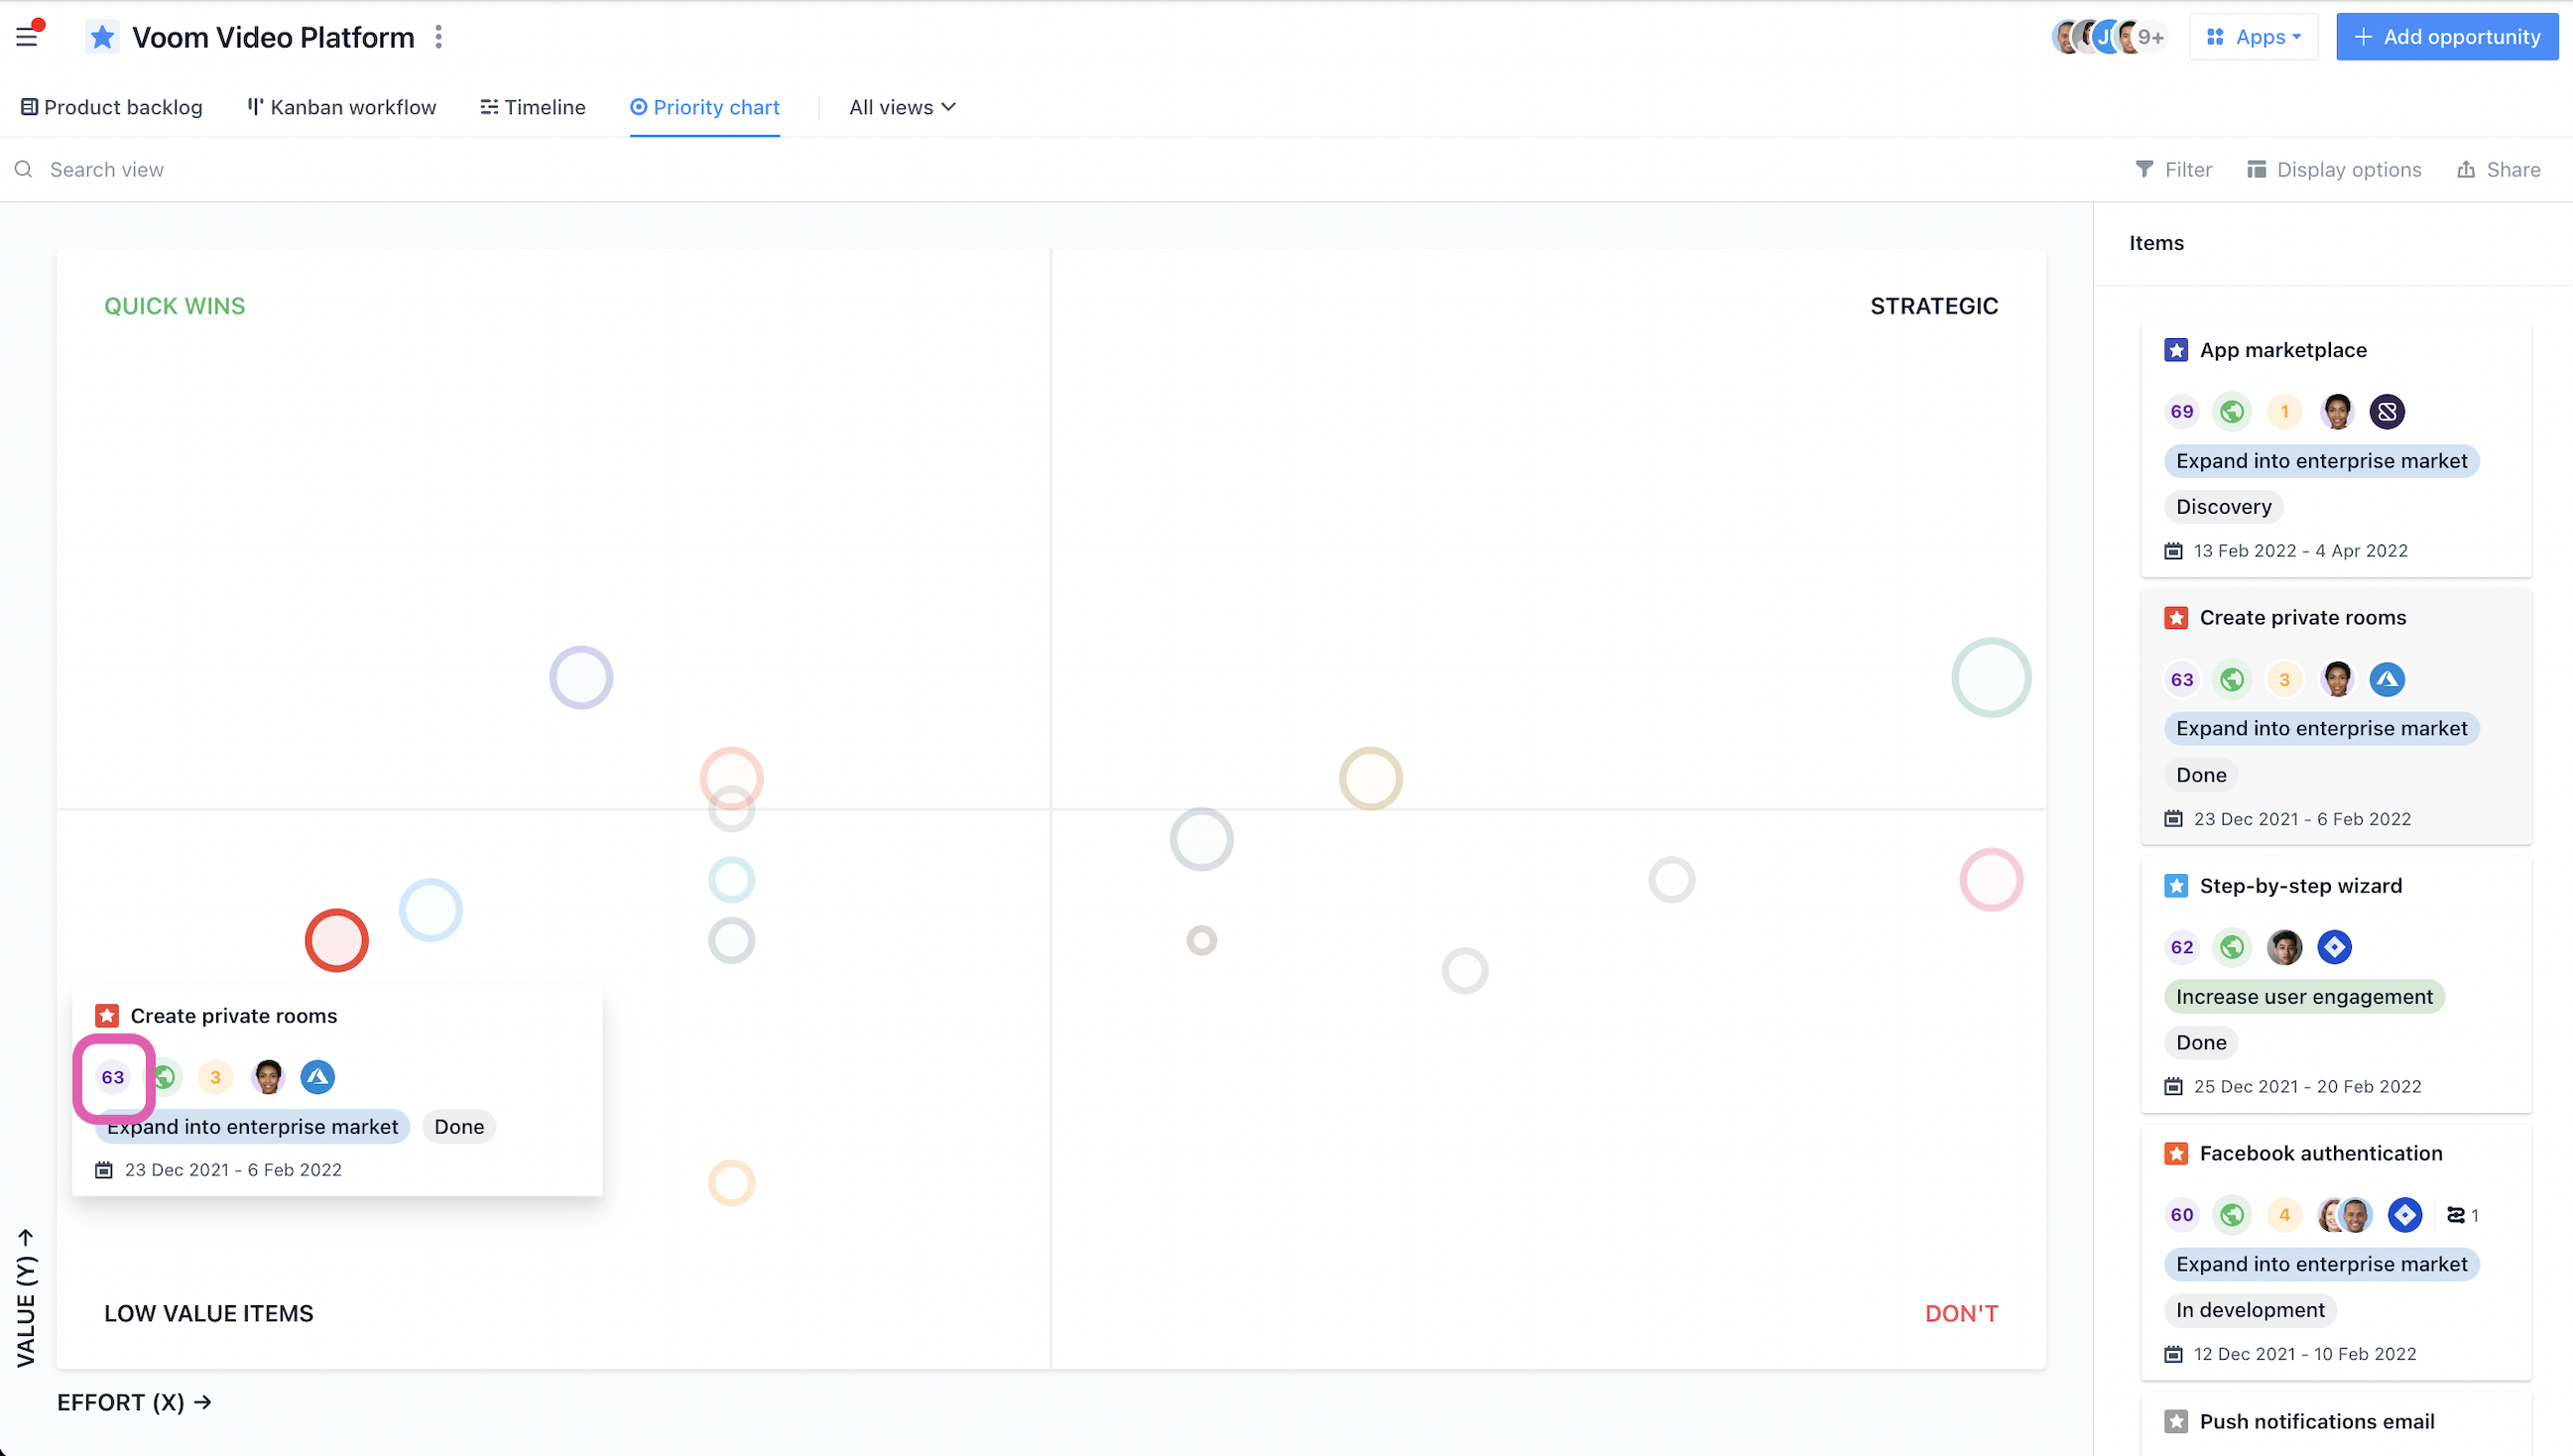Click the small brown bubble in Don't quadrant
2573x1456 pixels.
pos(1201,940)
